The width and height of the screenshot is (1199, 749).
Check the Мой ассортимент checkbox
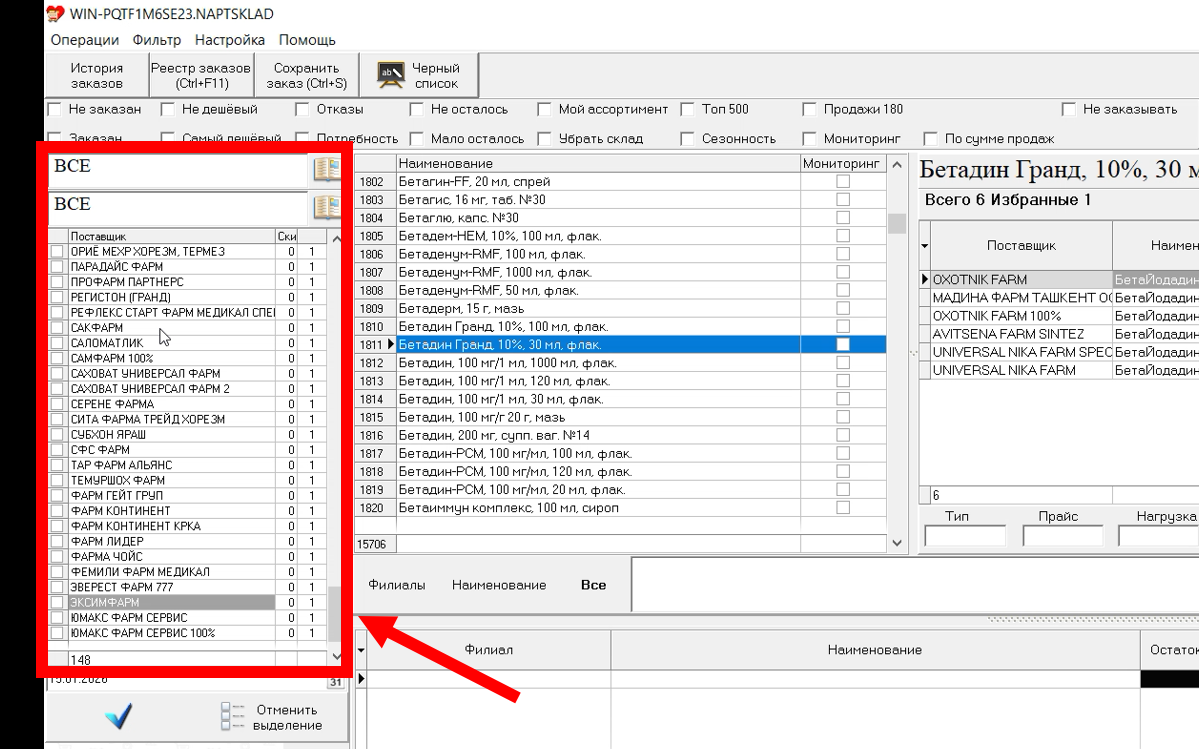(x=544, y=109)
